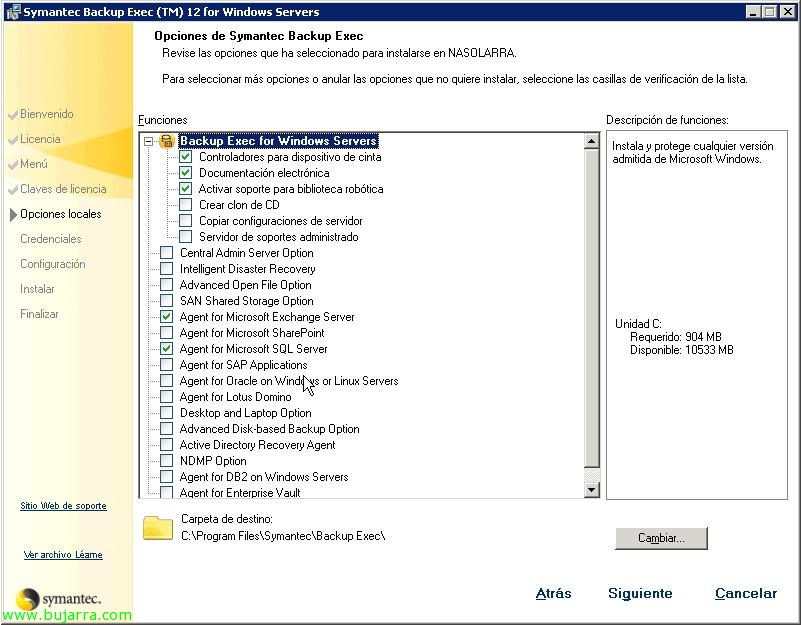Click the Instalar step in sidebar
801x625 pixels.
click(37, 289)
